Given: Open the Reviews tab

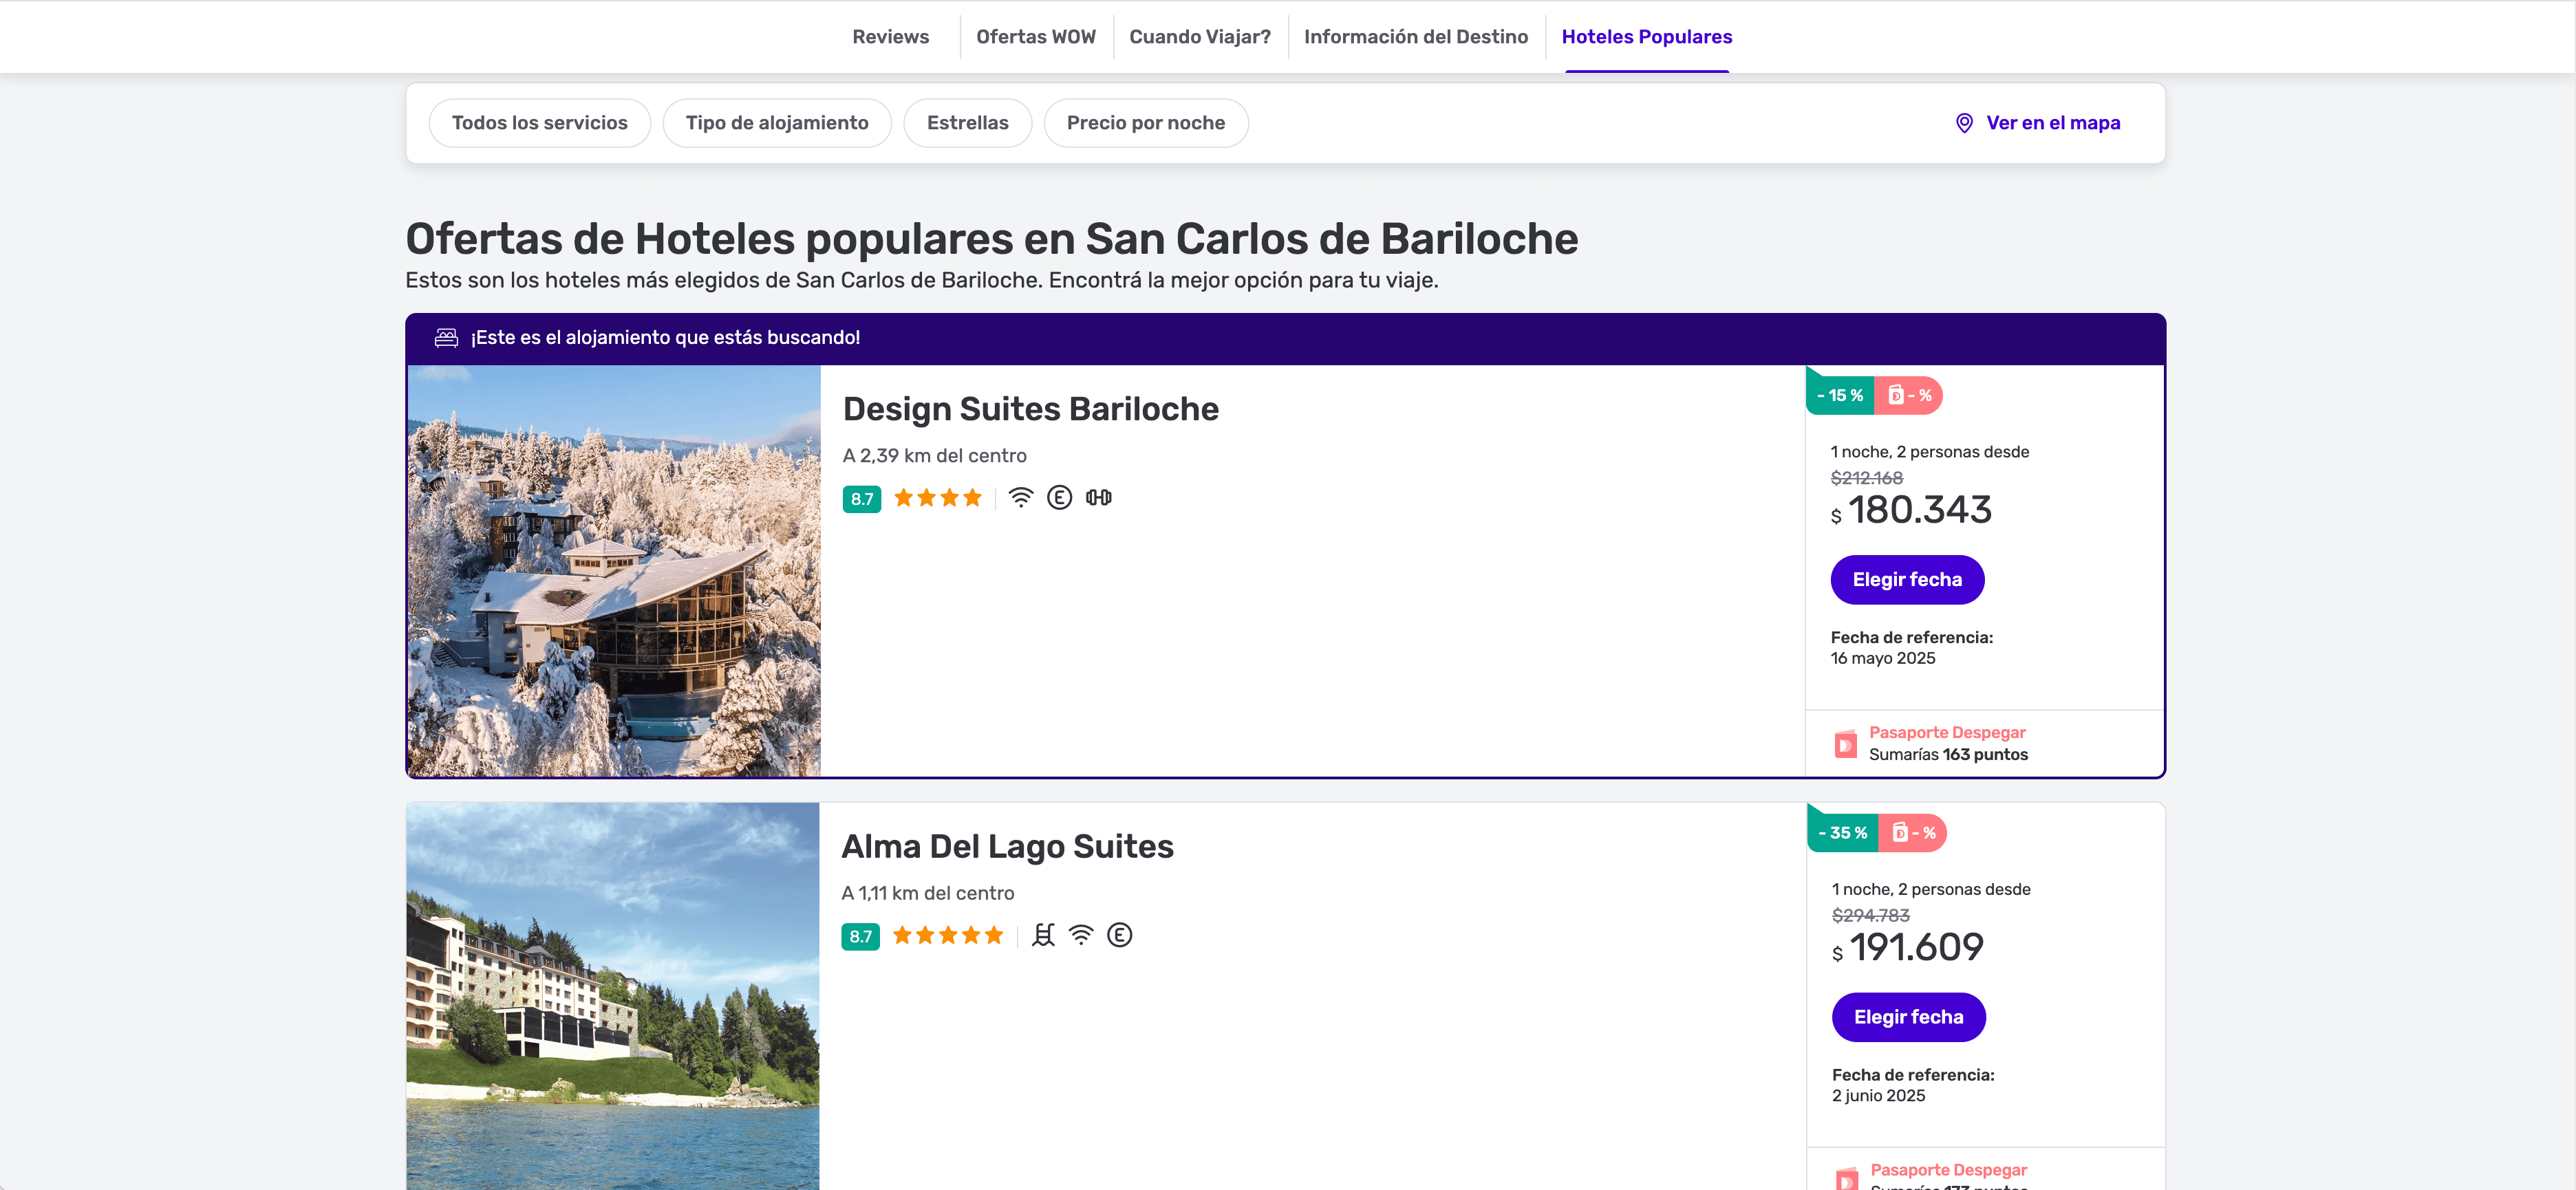Looking at the screenshot, I should click(x=890, y=37).
